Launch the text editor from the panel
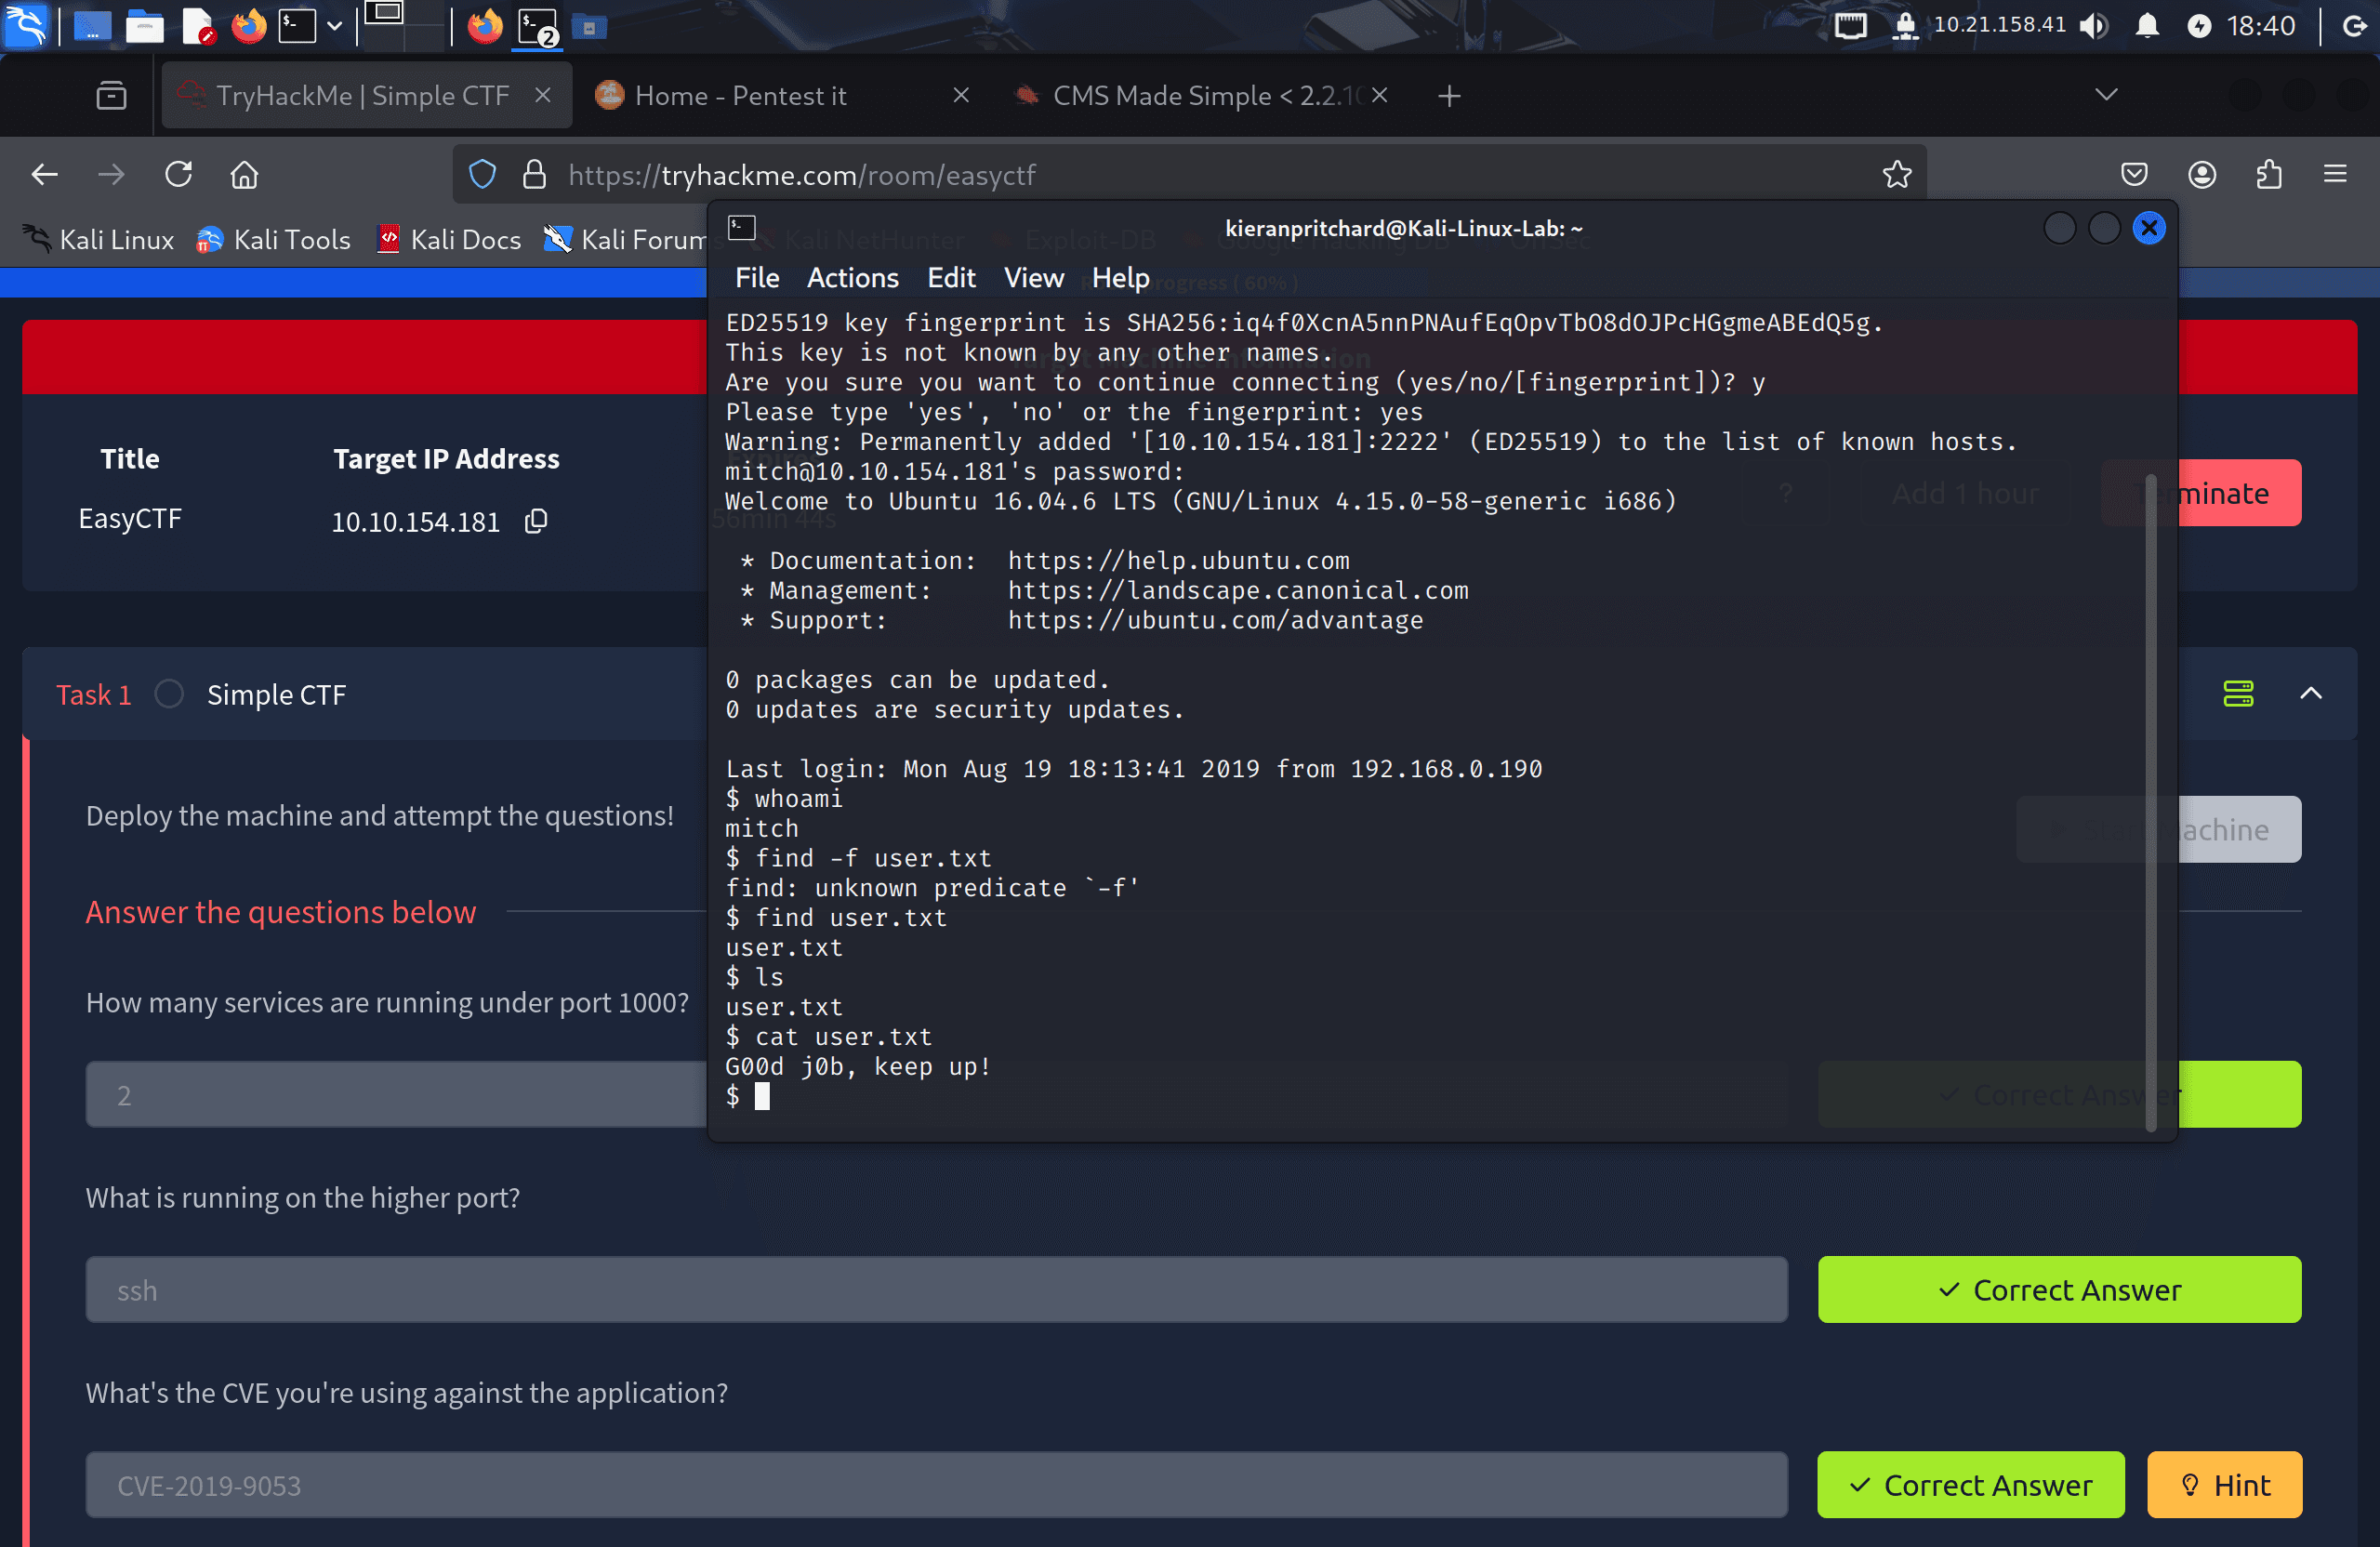The image size is (2380, 1547). 198,26
